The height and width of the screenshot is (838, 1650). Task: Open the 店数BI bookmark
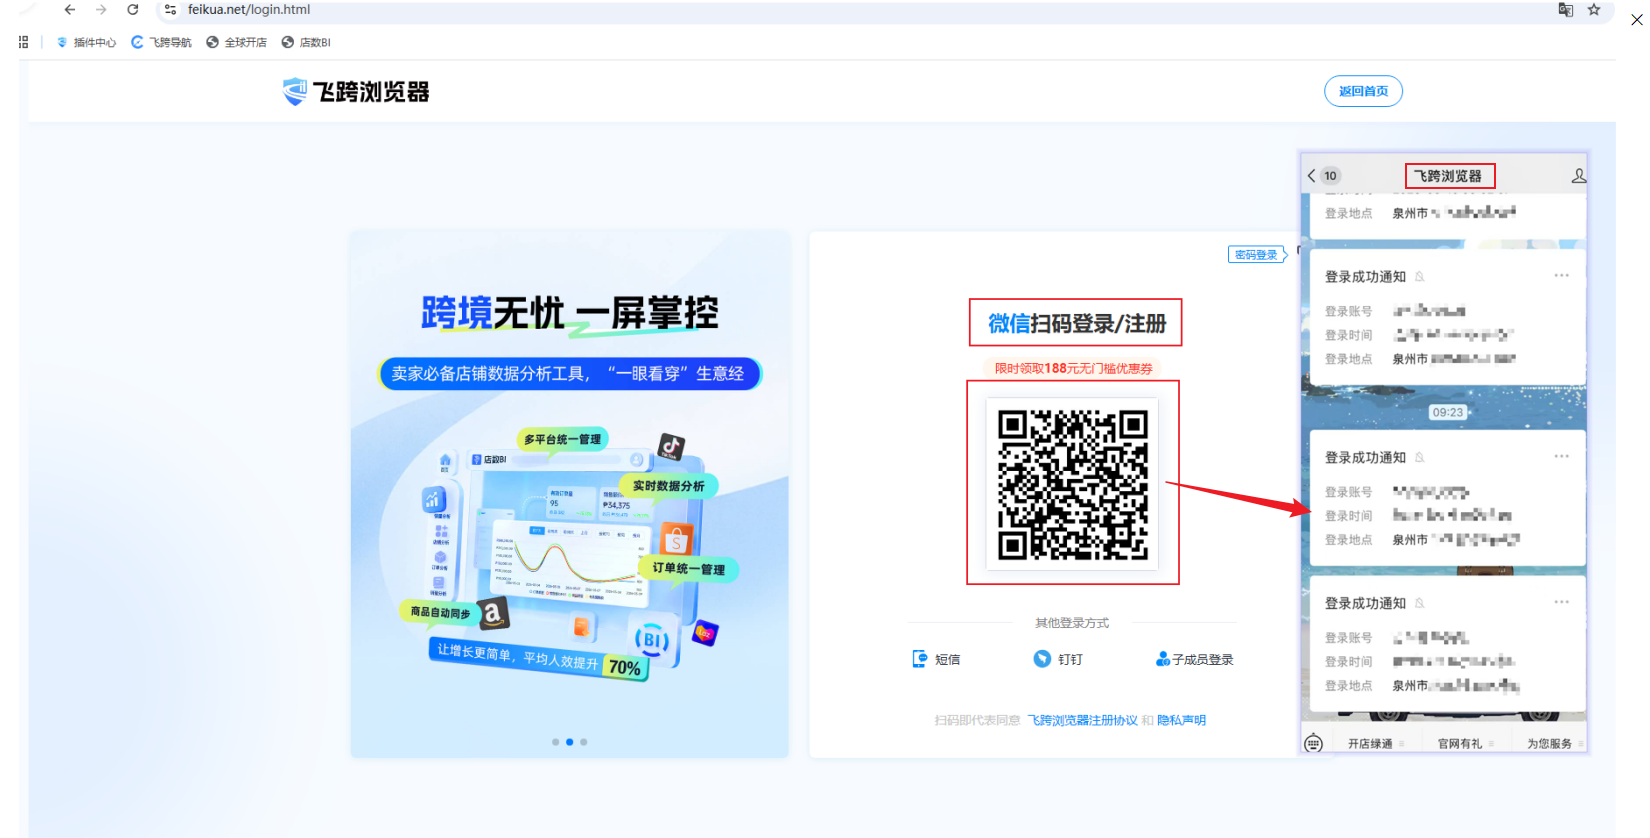click(x=306, y=42)
